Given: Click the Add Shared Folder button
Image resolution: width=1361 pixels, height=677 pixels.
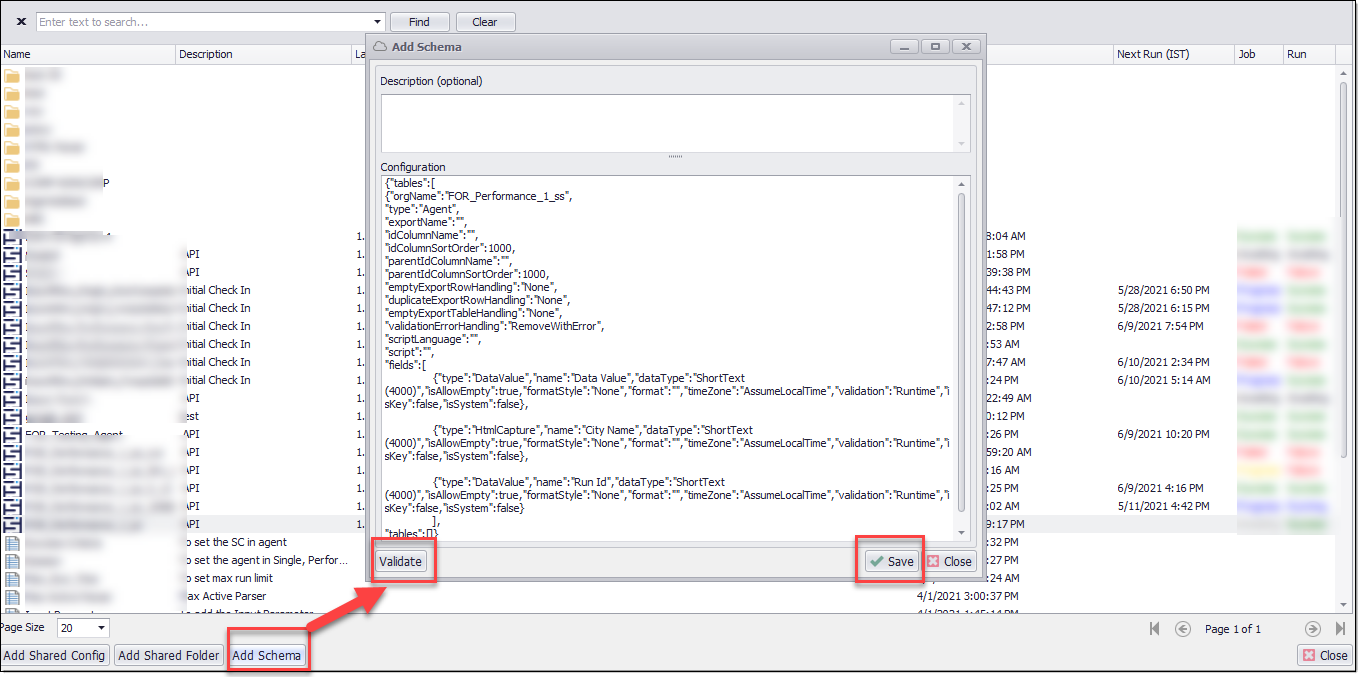Looking at the screenshot, I should tap(168, 656).
